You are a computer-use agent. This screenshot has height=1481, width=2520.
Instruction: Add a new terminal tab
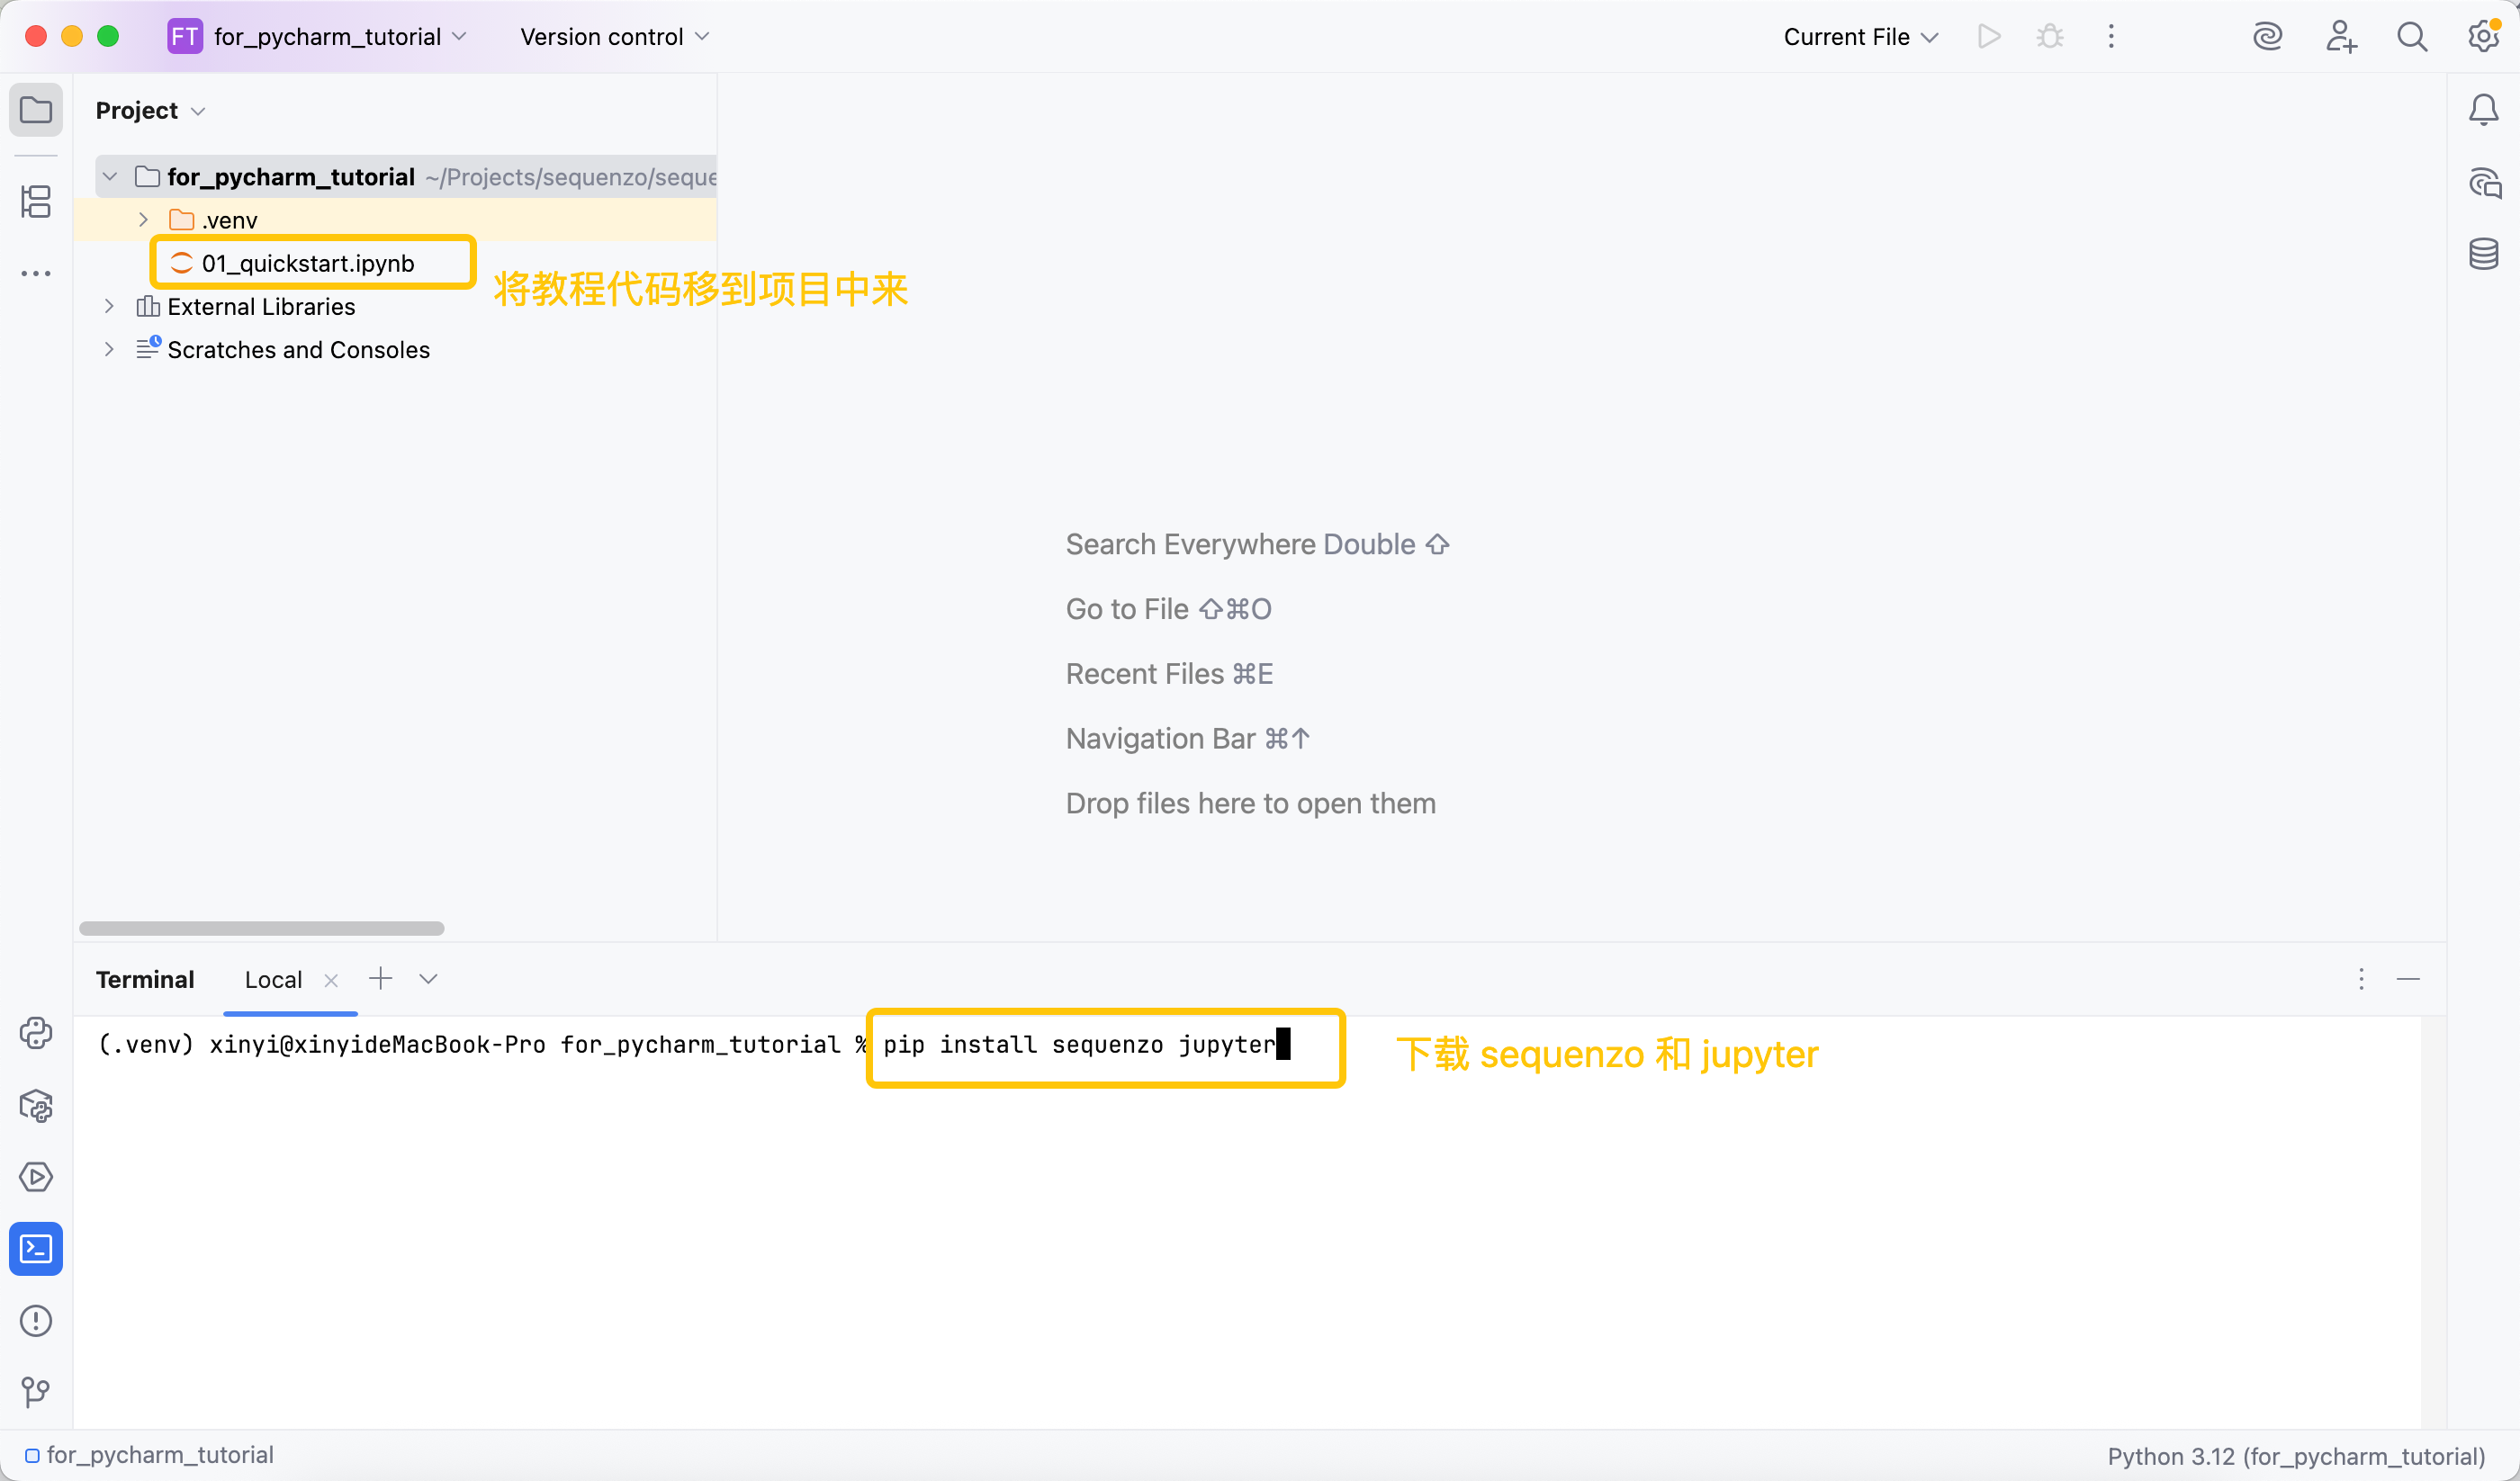pyautogui.click(x=380, y=979)
